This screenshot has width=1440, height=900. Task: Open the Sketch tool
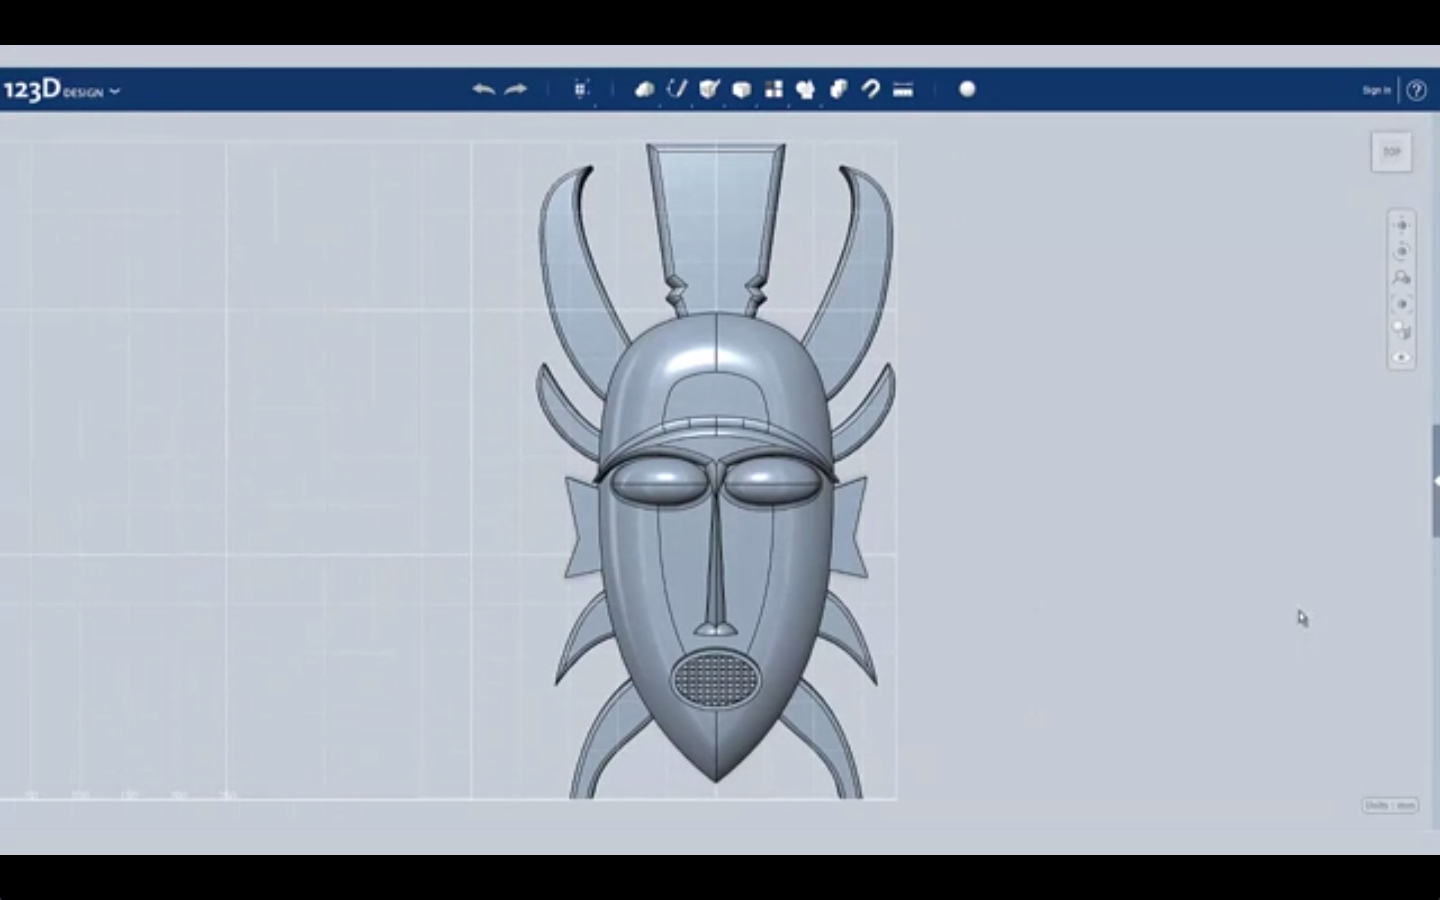pos(677,89)
